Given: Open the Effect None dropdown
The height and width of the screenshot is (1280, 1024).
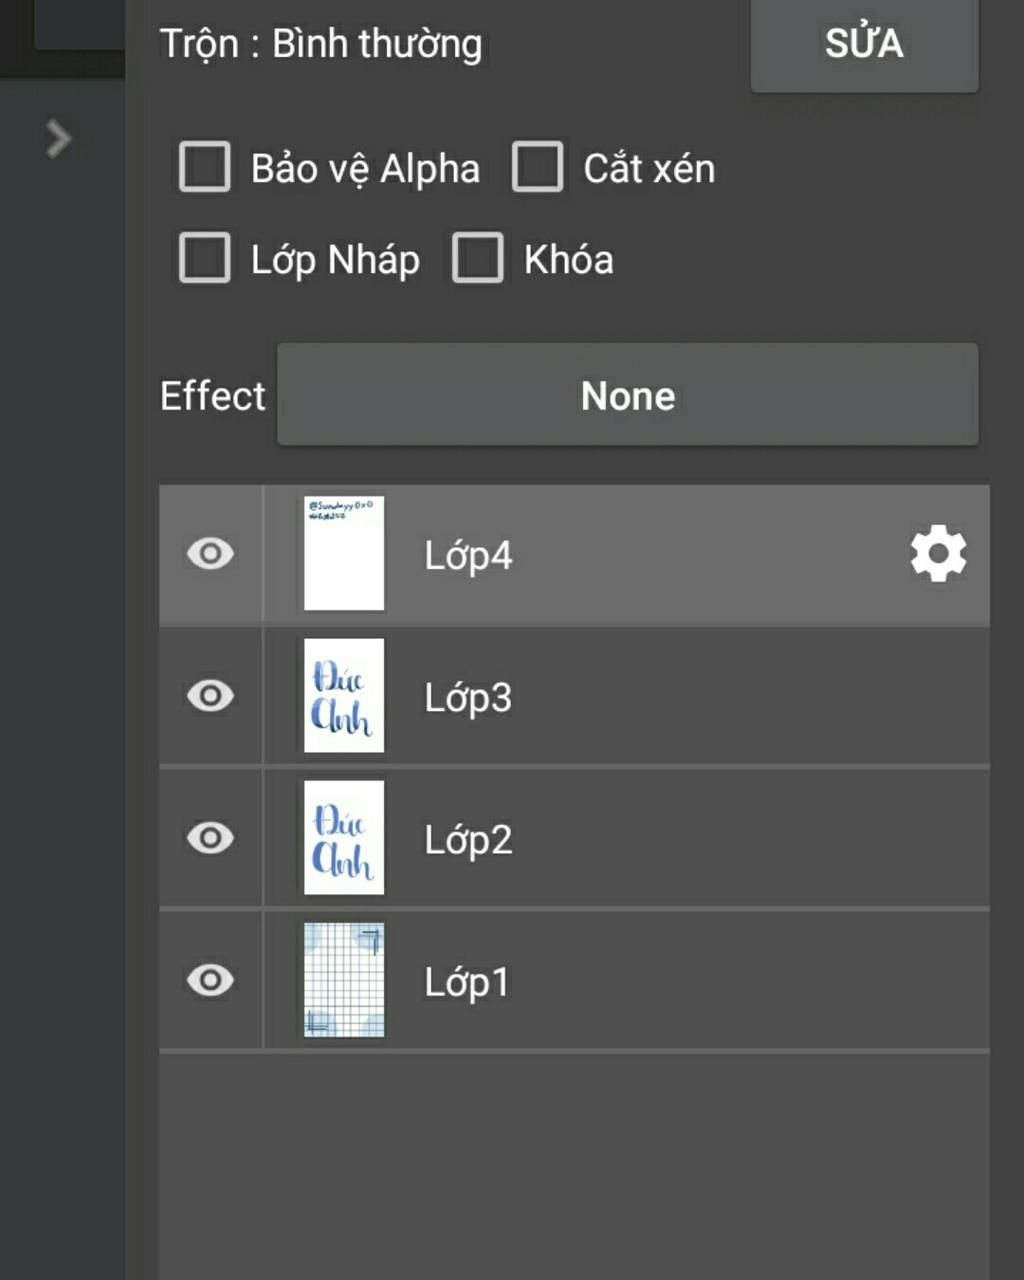Looking at the screenshot, I should pos(628,395).
